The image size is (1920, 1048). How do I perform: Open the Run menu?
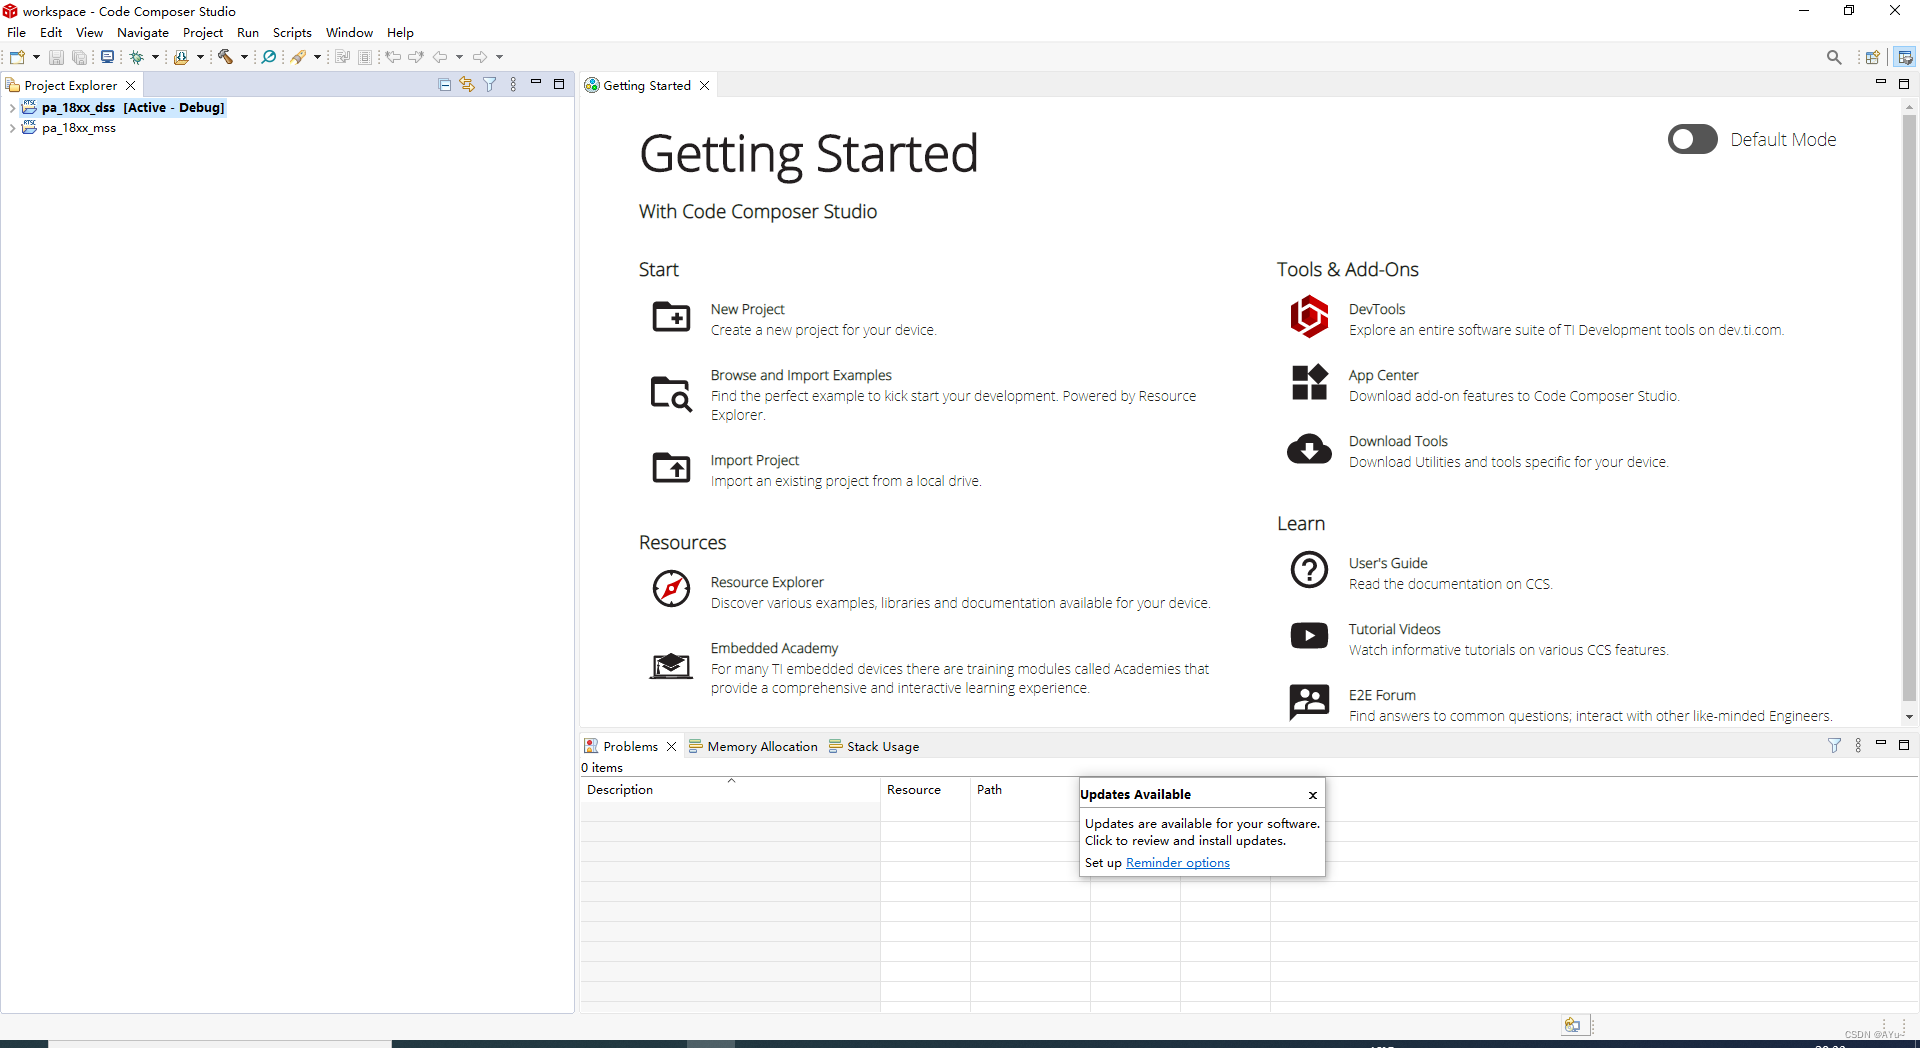[x=248, y=33]
